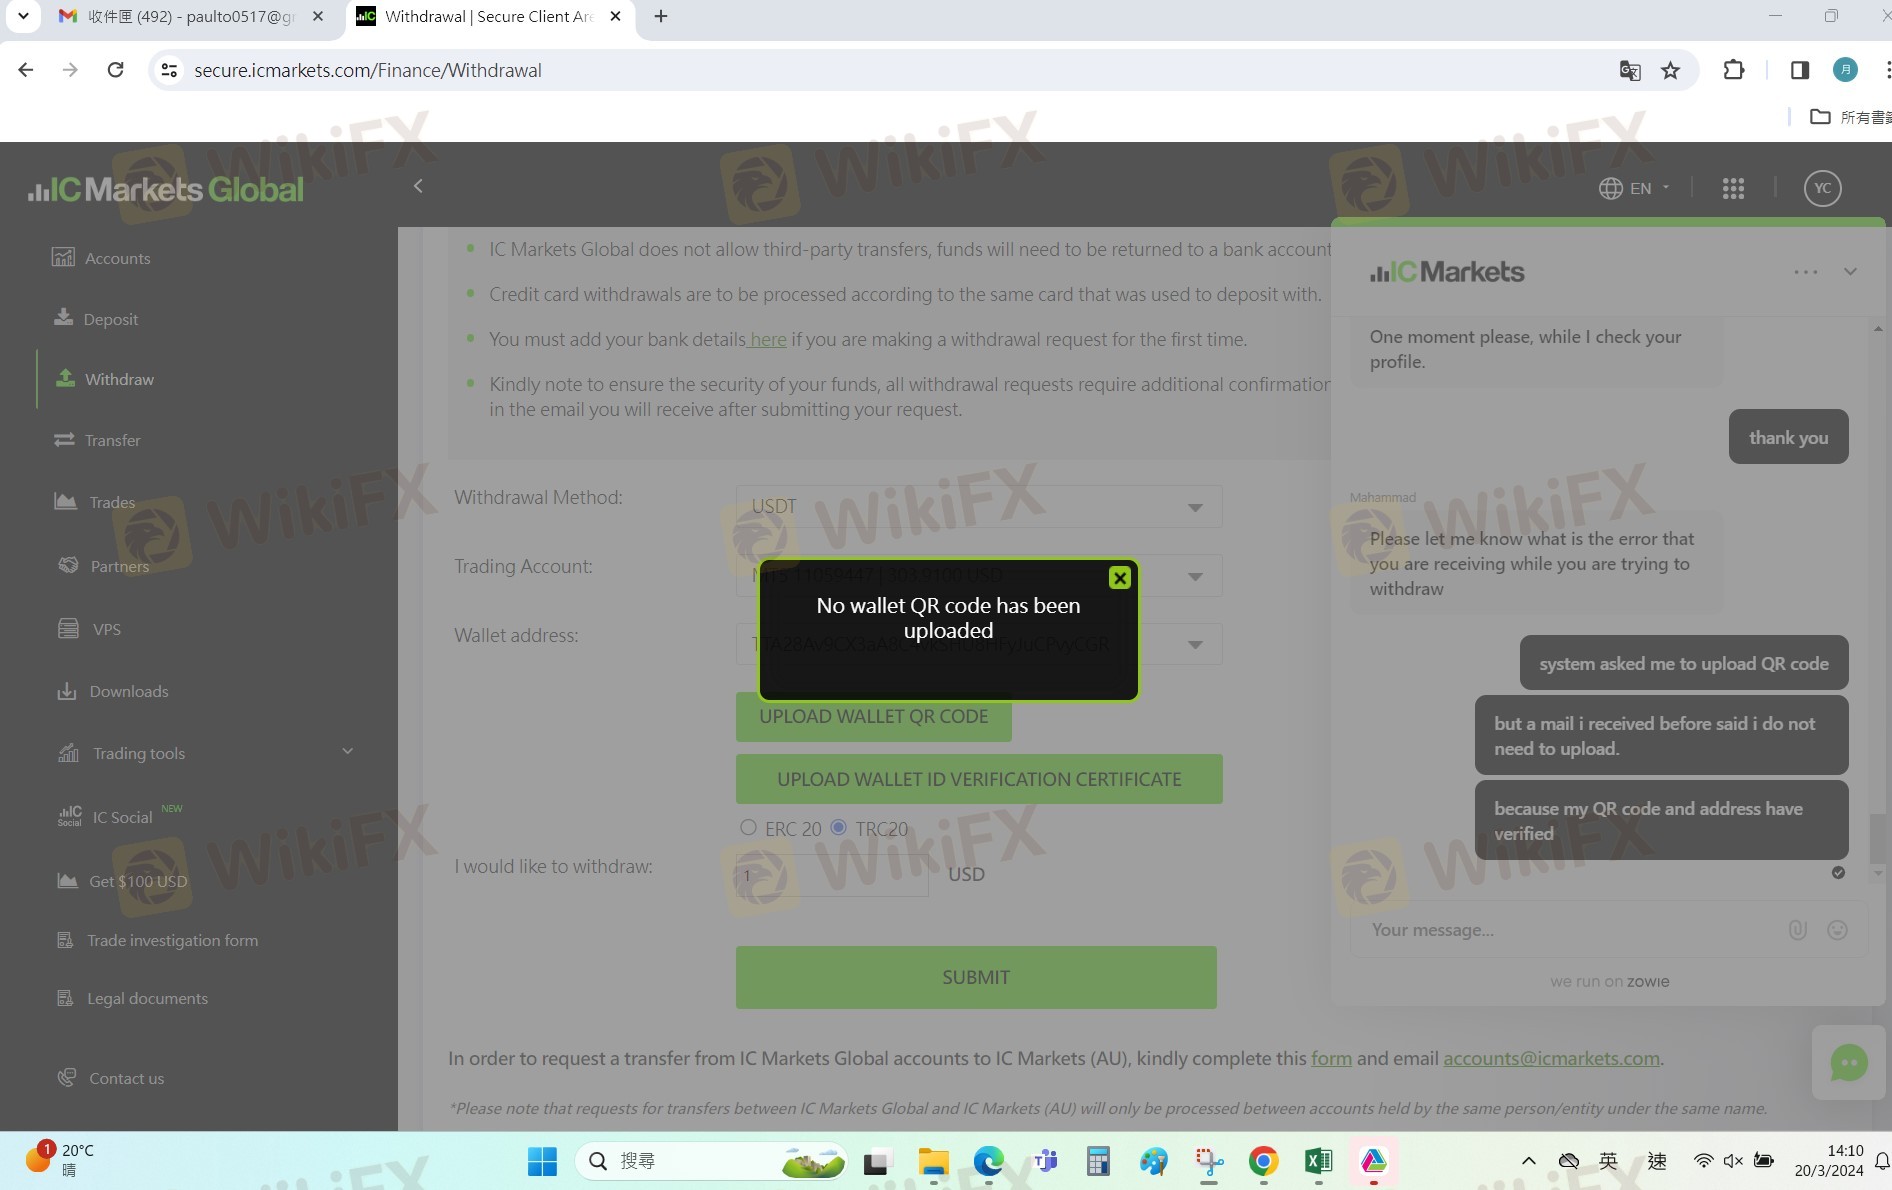
Task: Click the accounts@icmarkets.com email link
Action: (1551, 1058)
